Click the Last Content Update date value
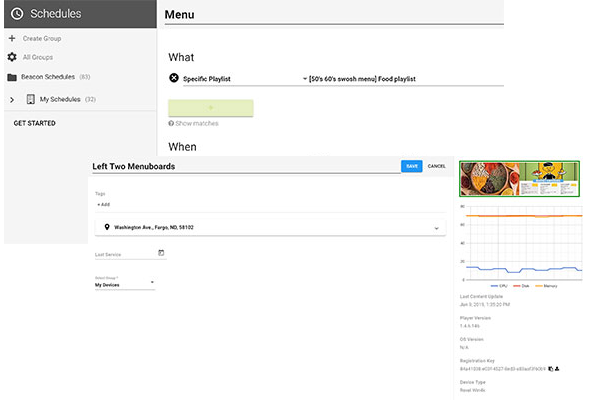 pyautogui.click(x=484, y=305)
